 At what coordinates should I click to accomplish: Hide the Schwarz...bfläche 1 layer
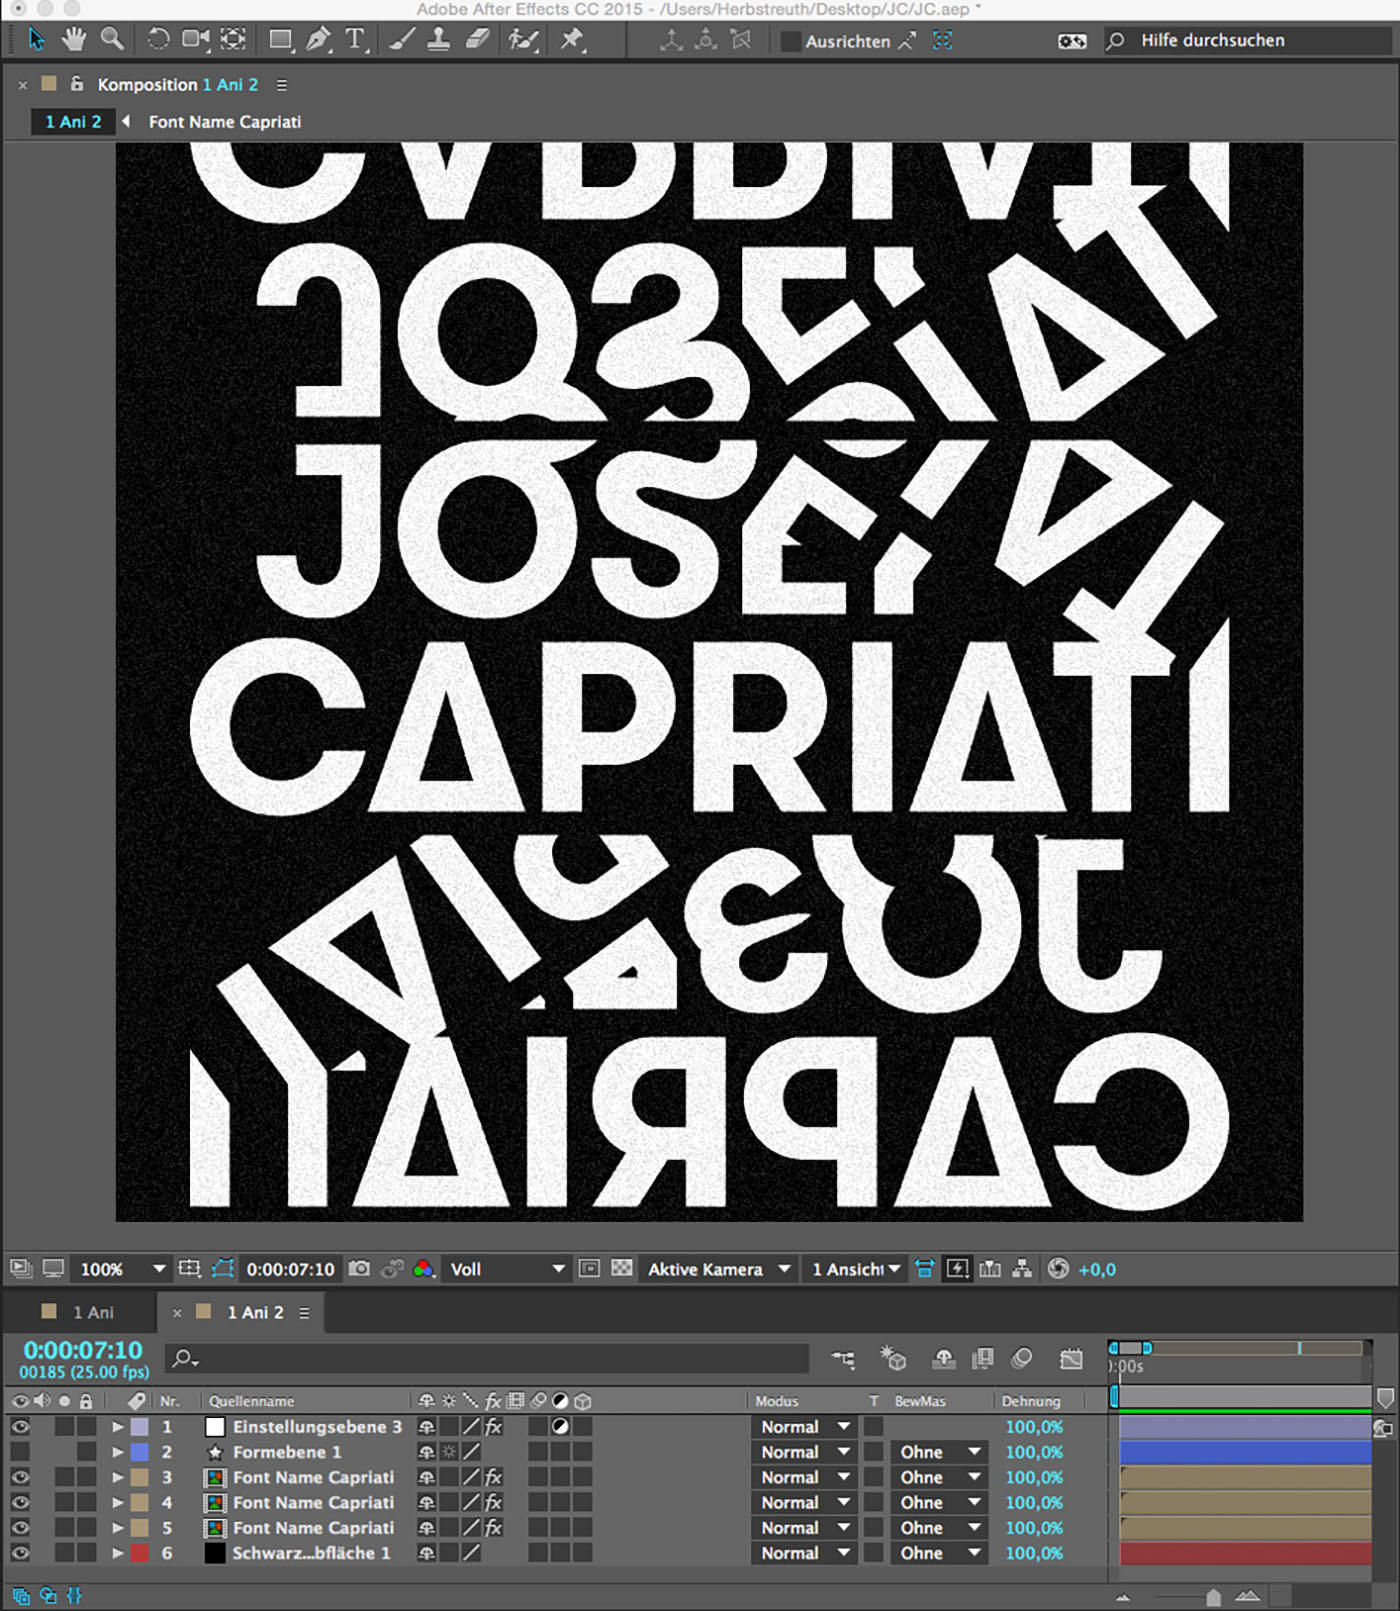point(20,1553)
